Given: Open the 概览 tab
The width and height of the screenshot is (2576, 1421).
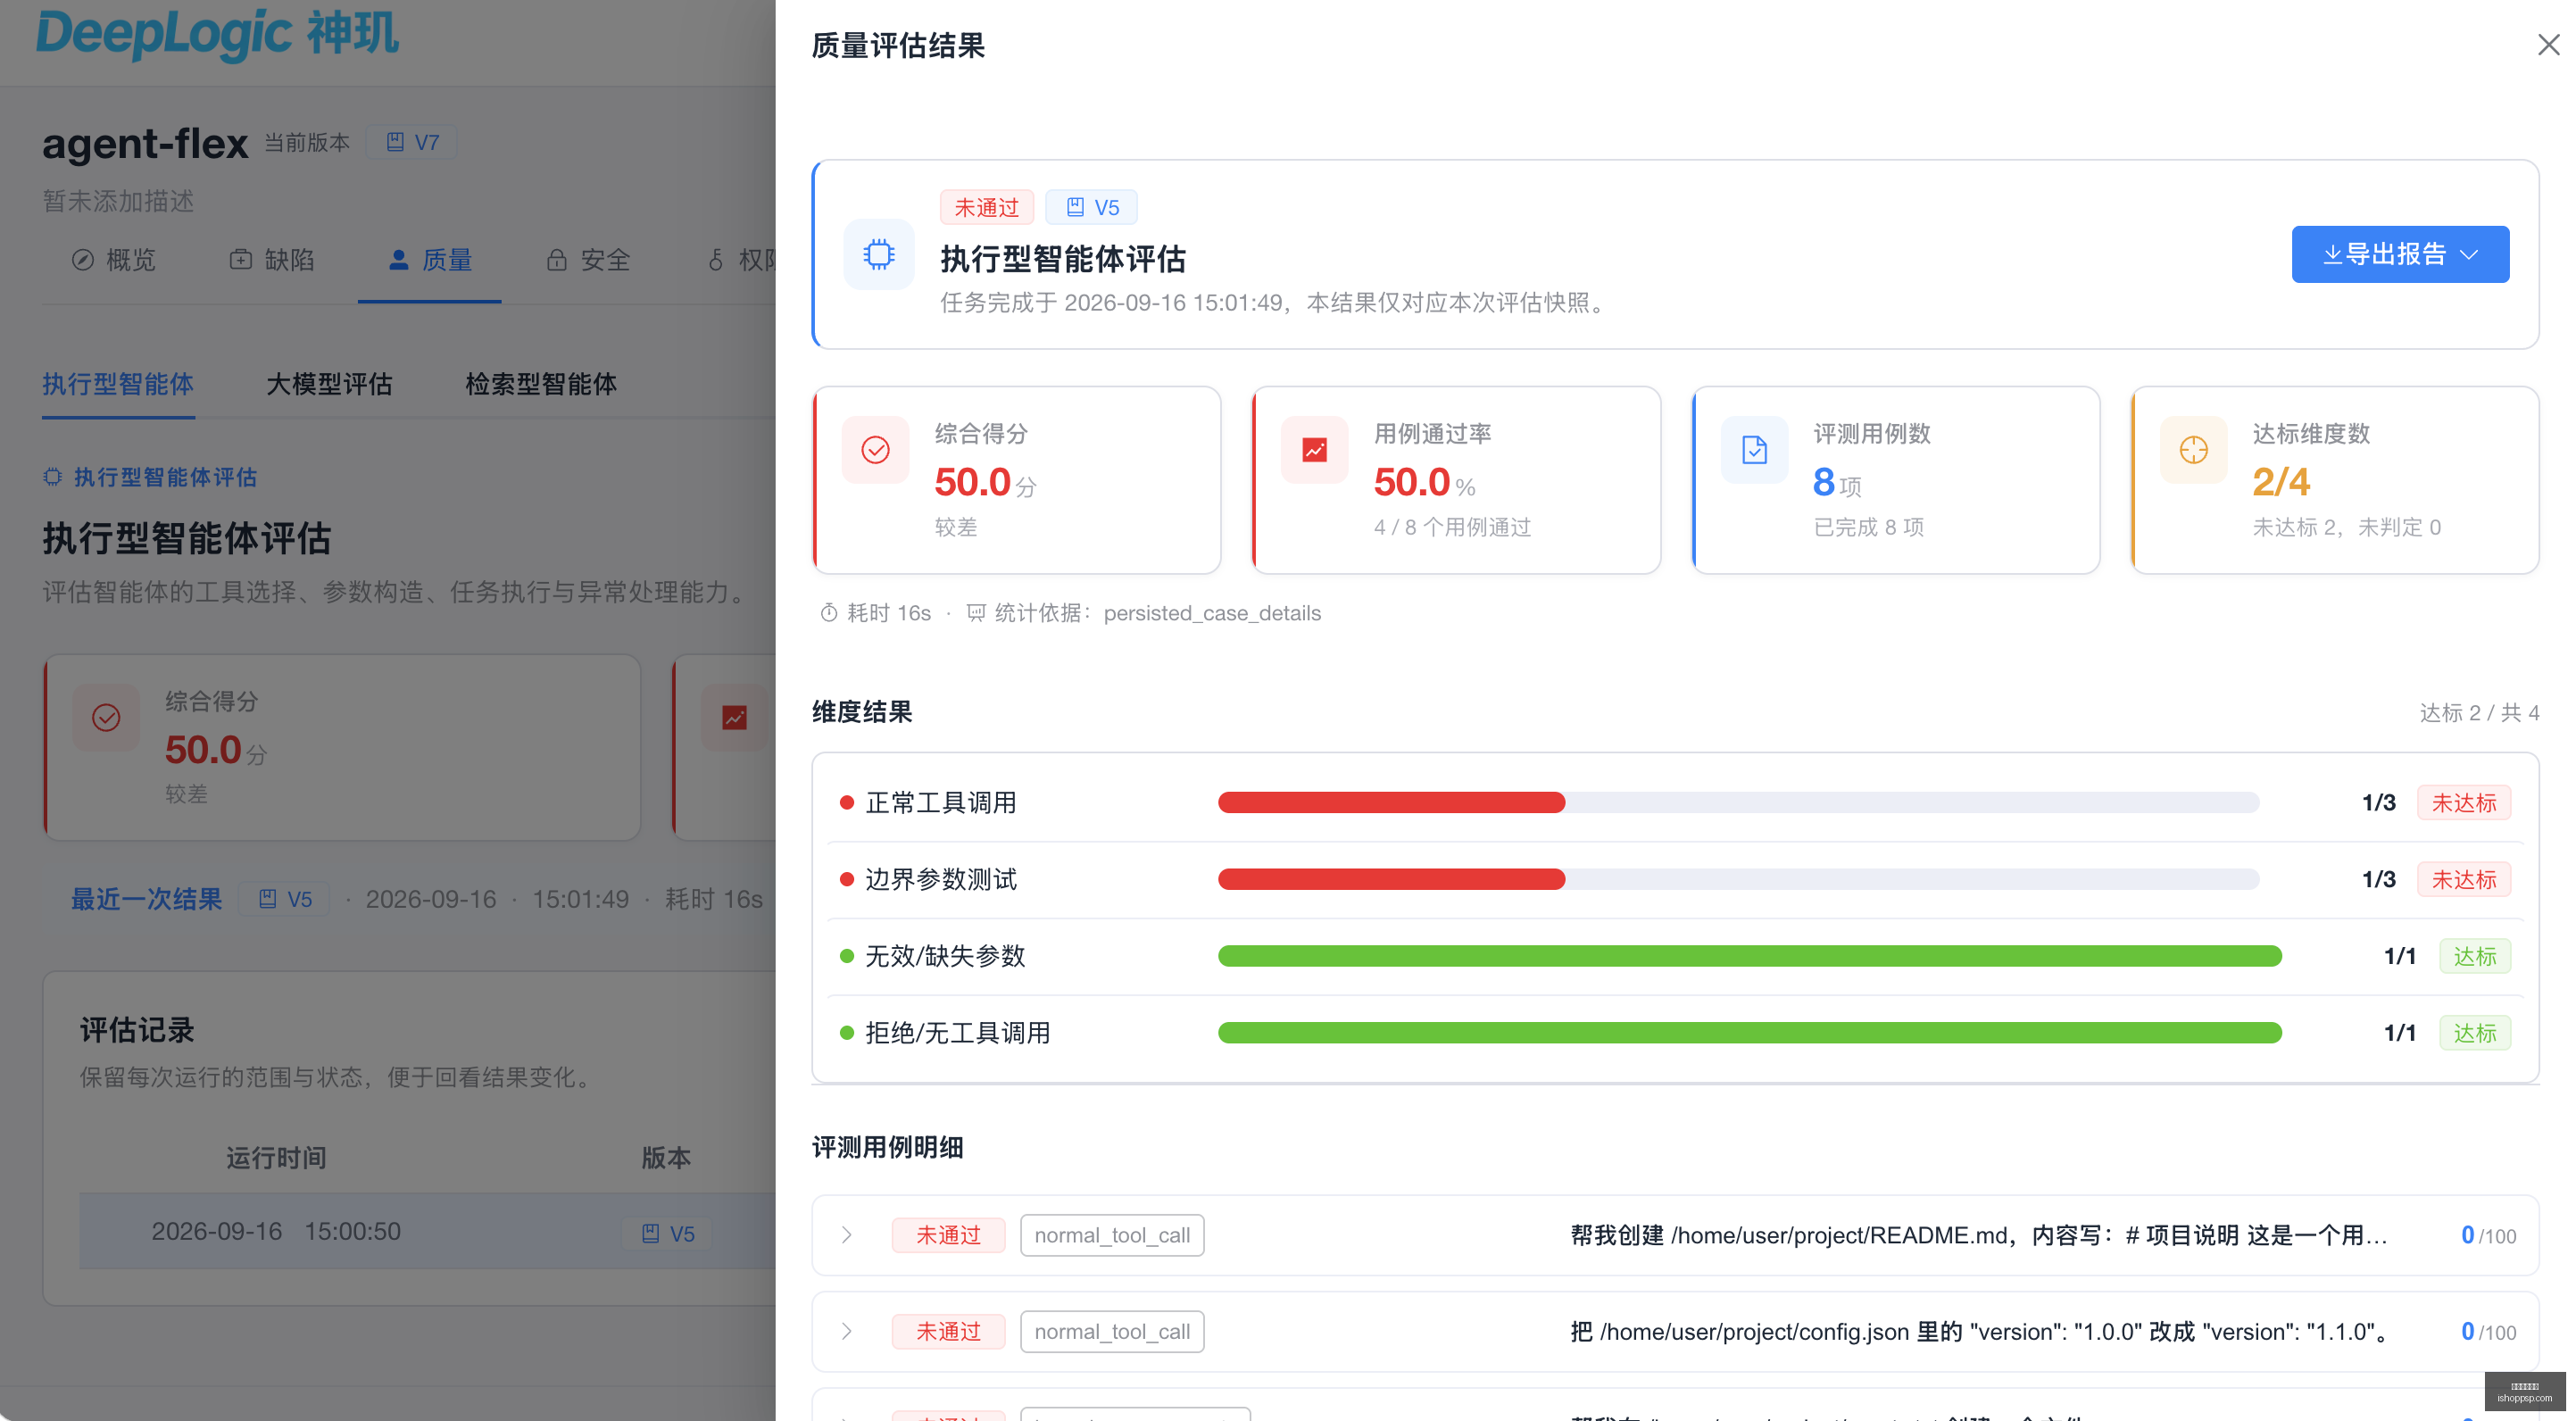Looking at the screenshot, I should pos(113,260).
